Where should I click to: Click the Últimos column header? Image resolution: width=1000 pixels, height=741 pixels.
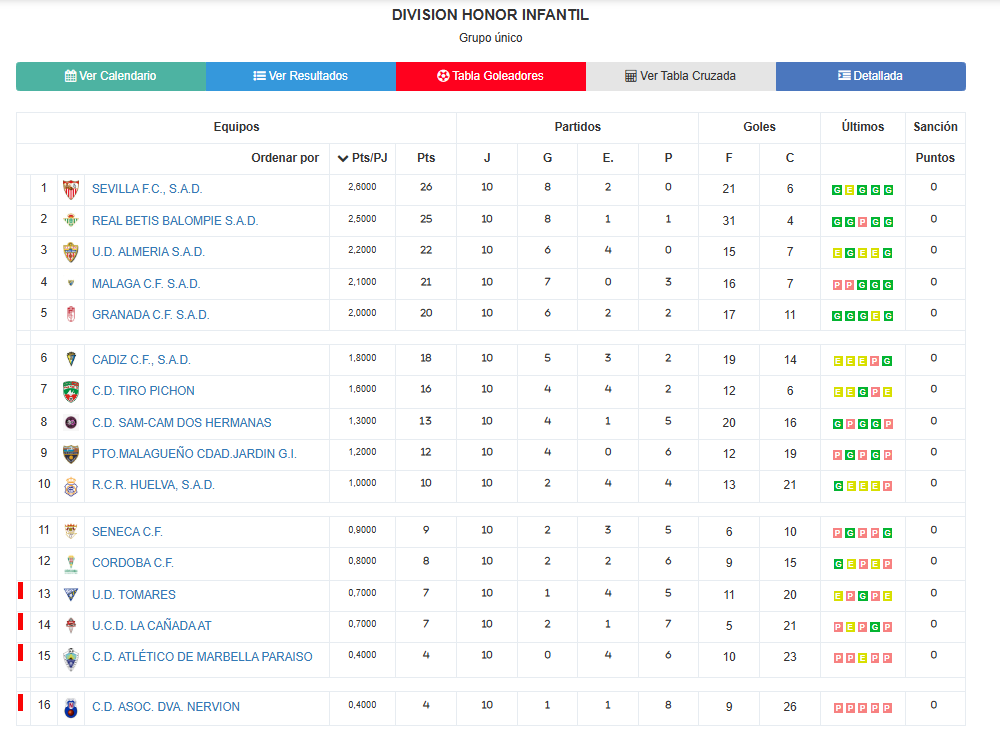coord(862,127)
